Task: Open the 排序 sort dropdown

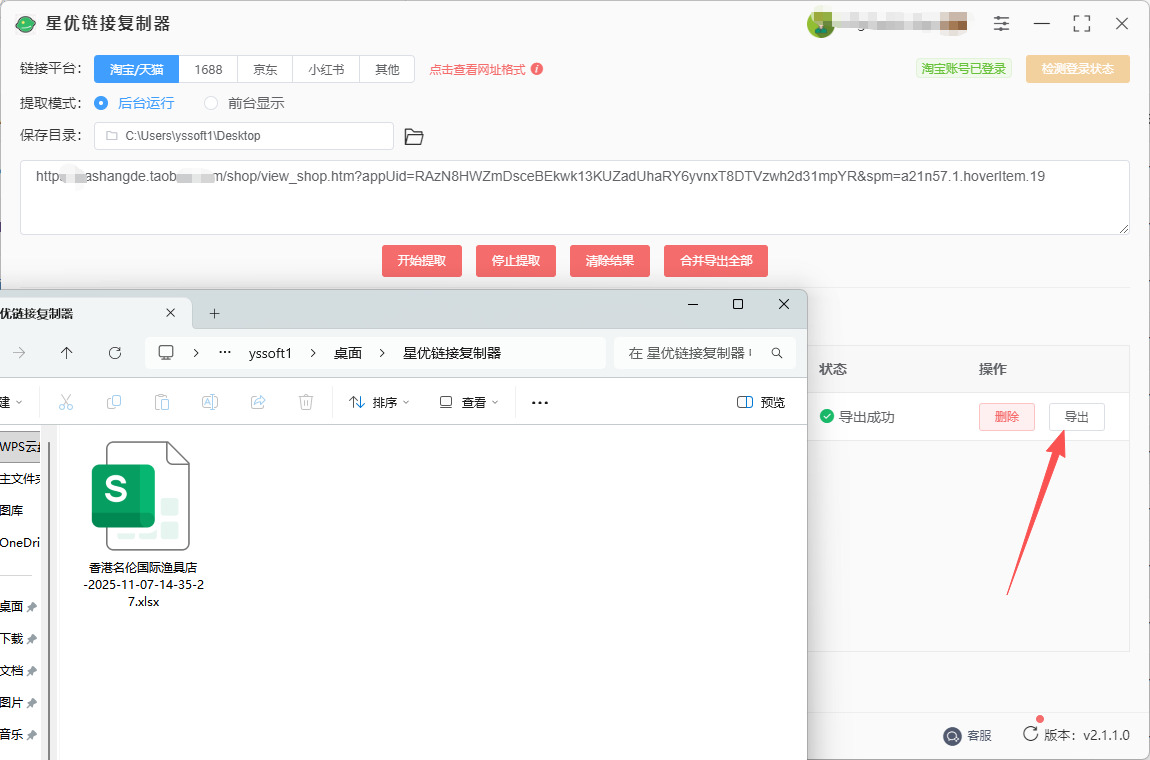Action: tap(378, 402)
